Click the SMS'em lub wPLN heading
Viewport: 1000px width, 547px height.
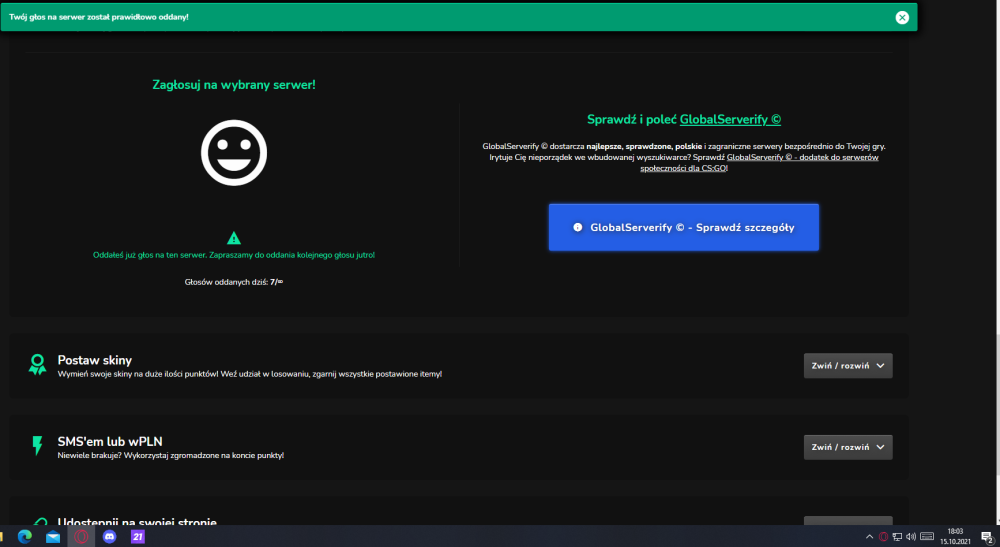(110, 441)
